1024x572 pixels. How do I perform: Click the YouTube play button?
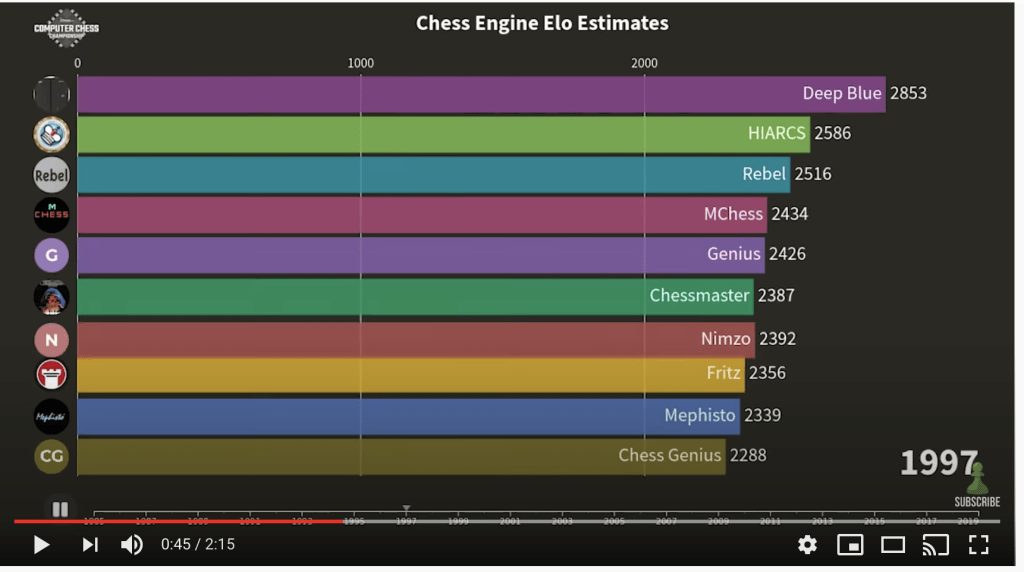click(41, 545)
